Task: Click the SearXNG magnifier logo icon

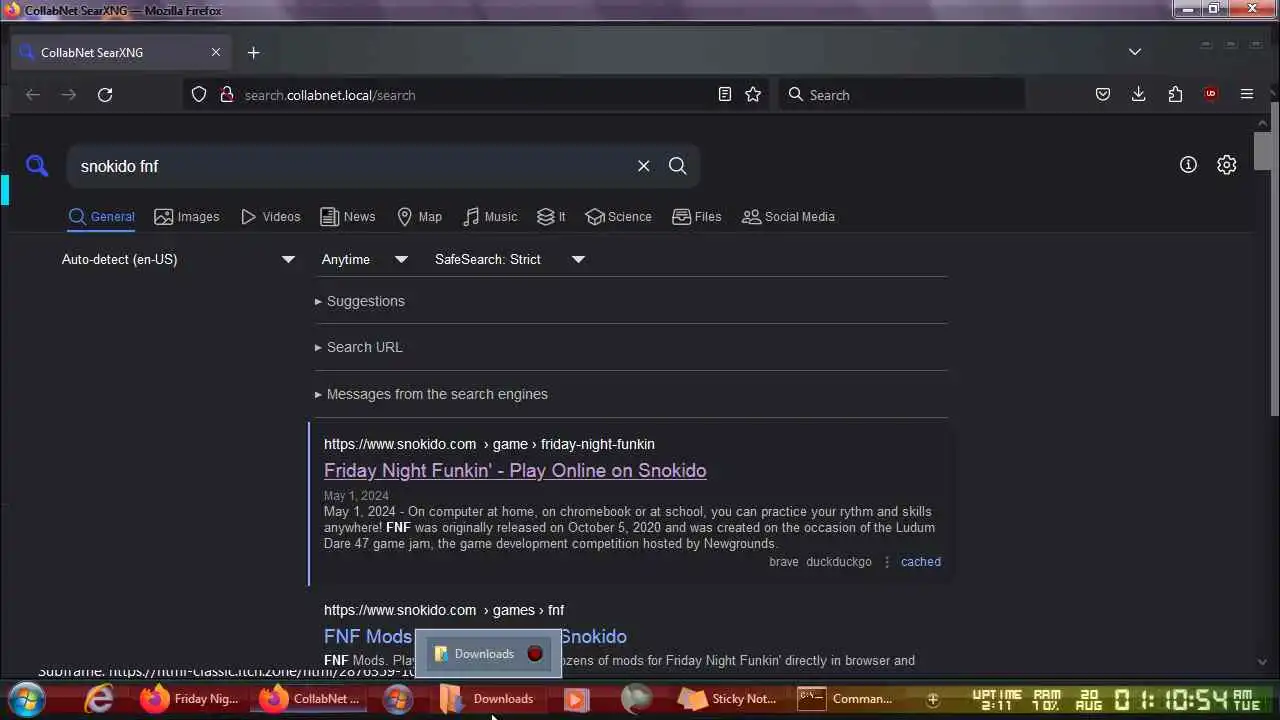Action: click(x=37, y=166)
